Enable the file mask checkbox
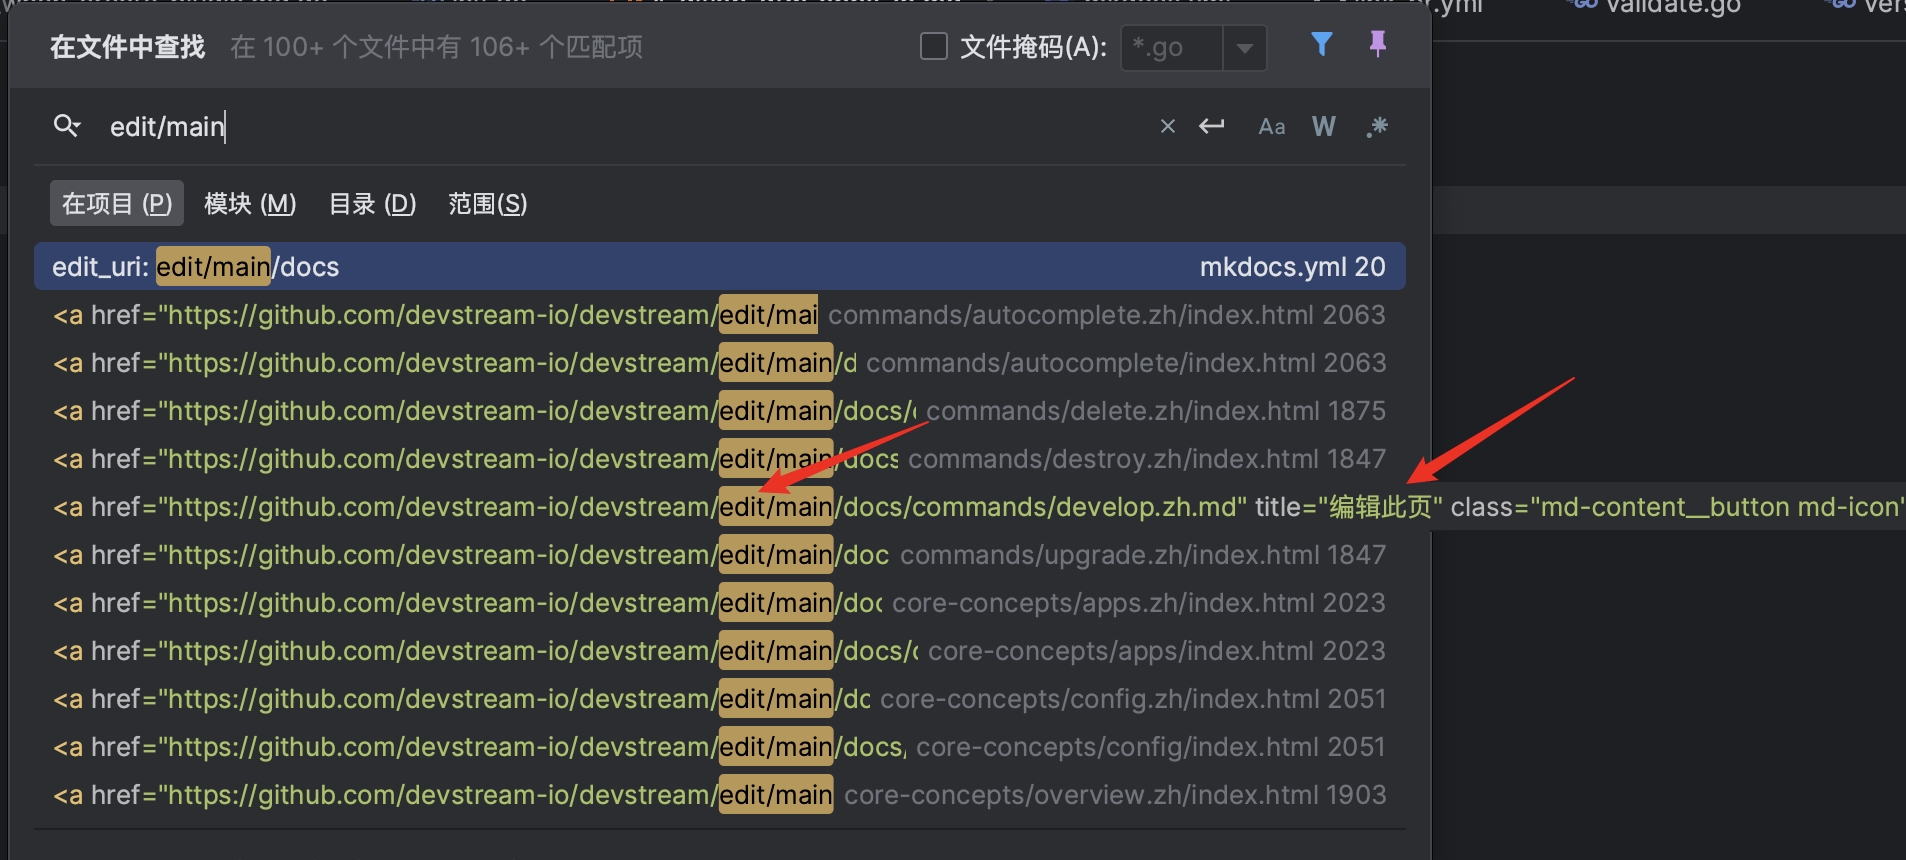 pos(933,46)
